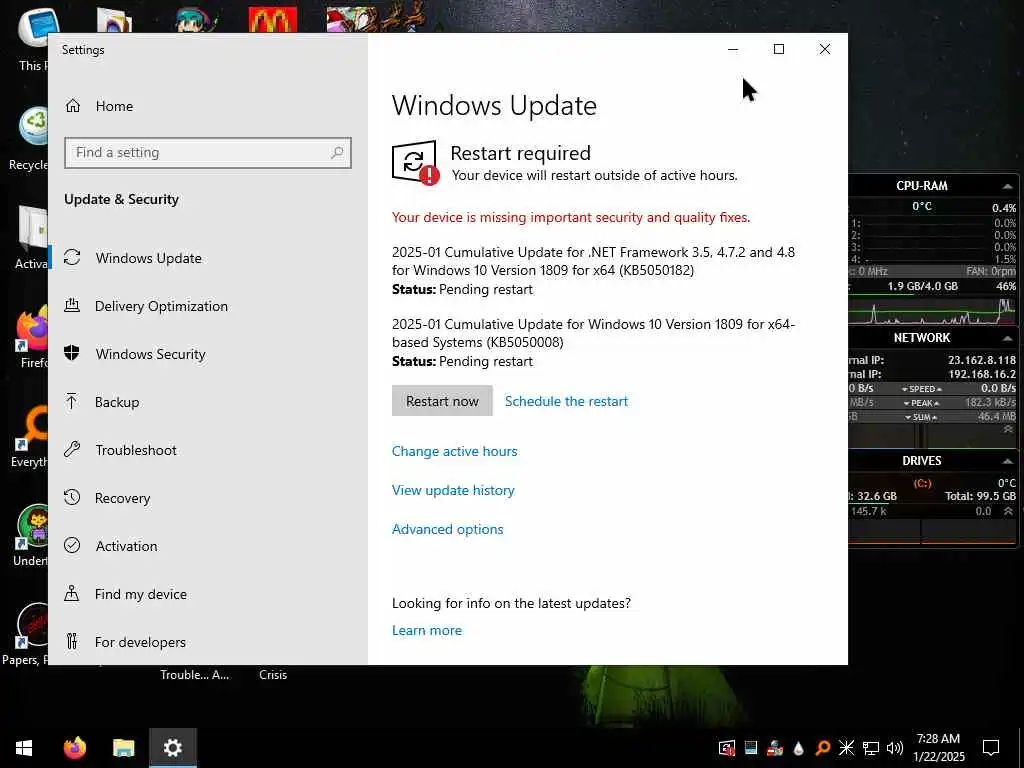This screenshot has width=1024, height=768.
Task: Open Change active hours
Action: click(455, 451)
